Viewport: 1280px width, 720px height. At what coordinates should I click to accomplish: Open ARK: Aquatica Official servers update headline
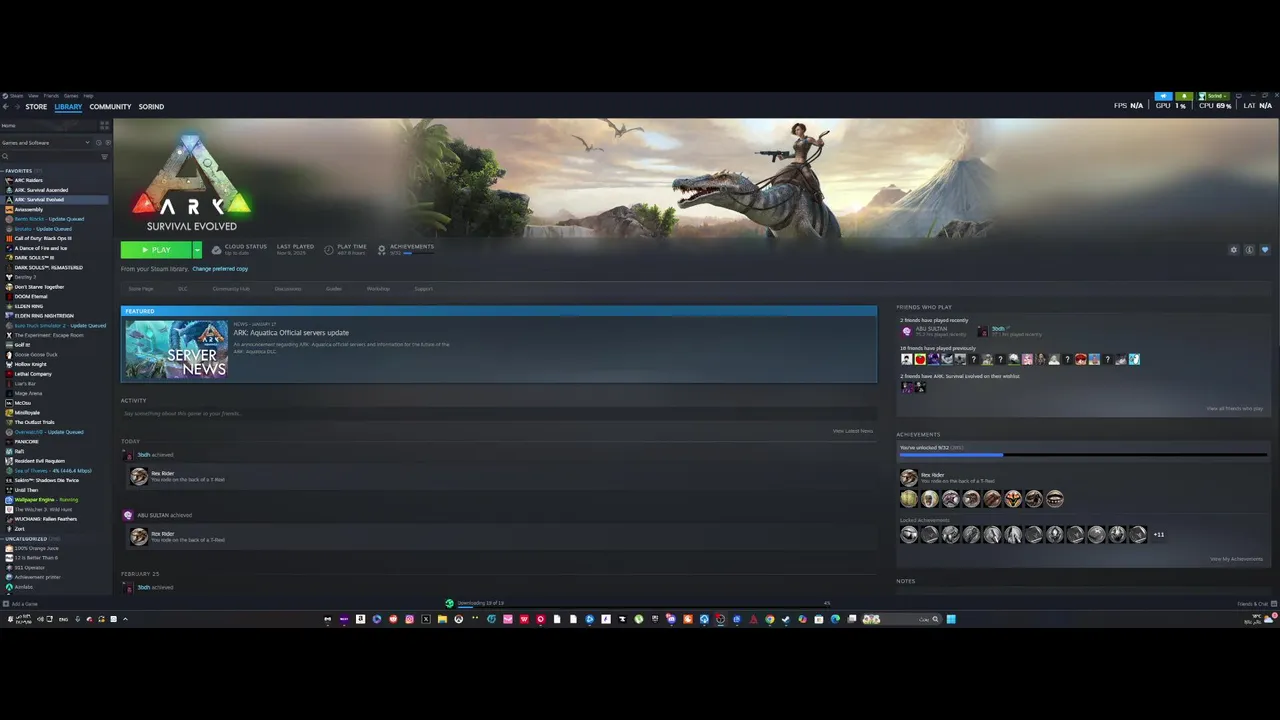[x=291, y=333]
